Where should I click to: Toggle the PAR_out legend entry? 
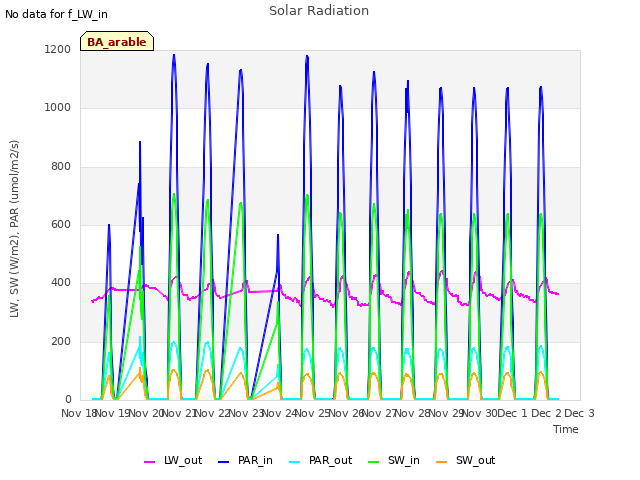[x=320, y=460]
